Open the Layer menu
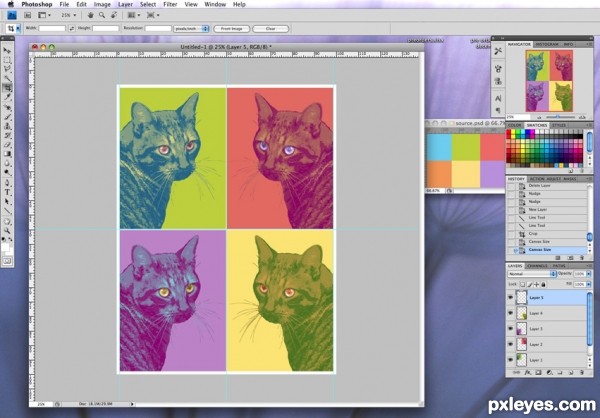The image size is (600, 418). click(x=125, y=4)
